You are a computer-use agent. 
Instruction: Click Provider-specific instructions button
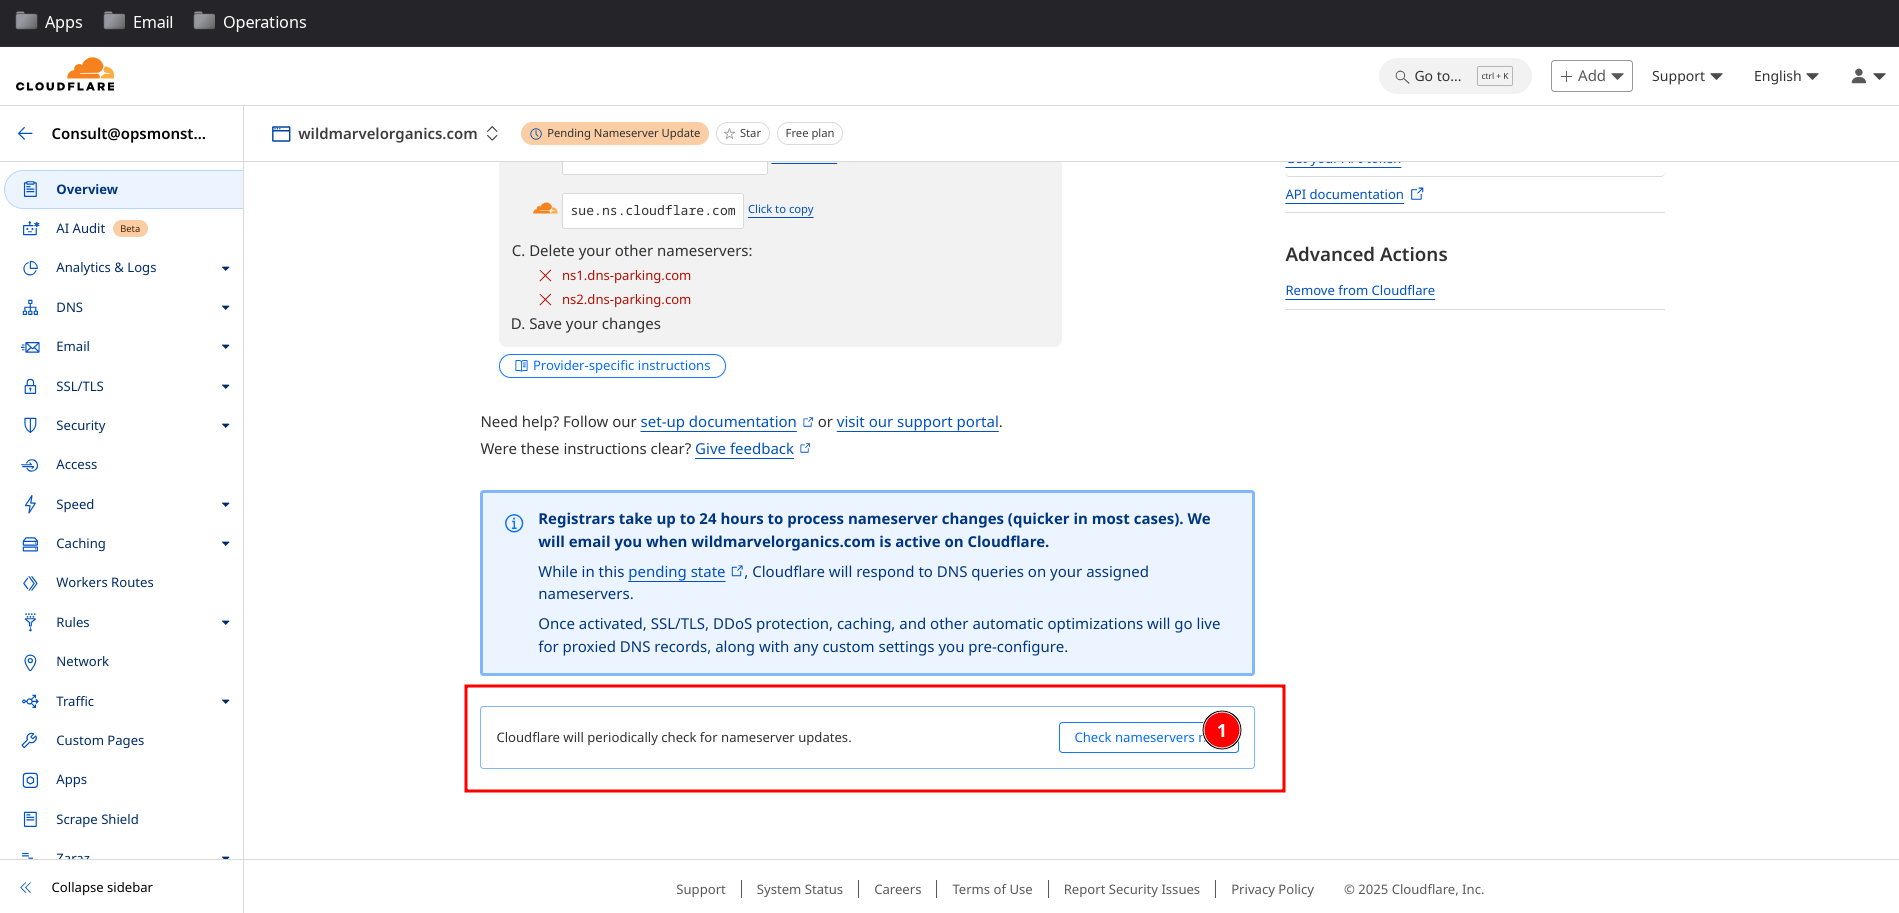[x=612, y=366]
